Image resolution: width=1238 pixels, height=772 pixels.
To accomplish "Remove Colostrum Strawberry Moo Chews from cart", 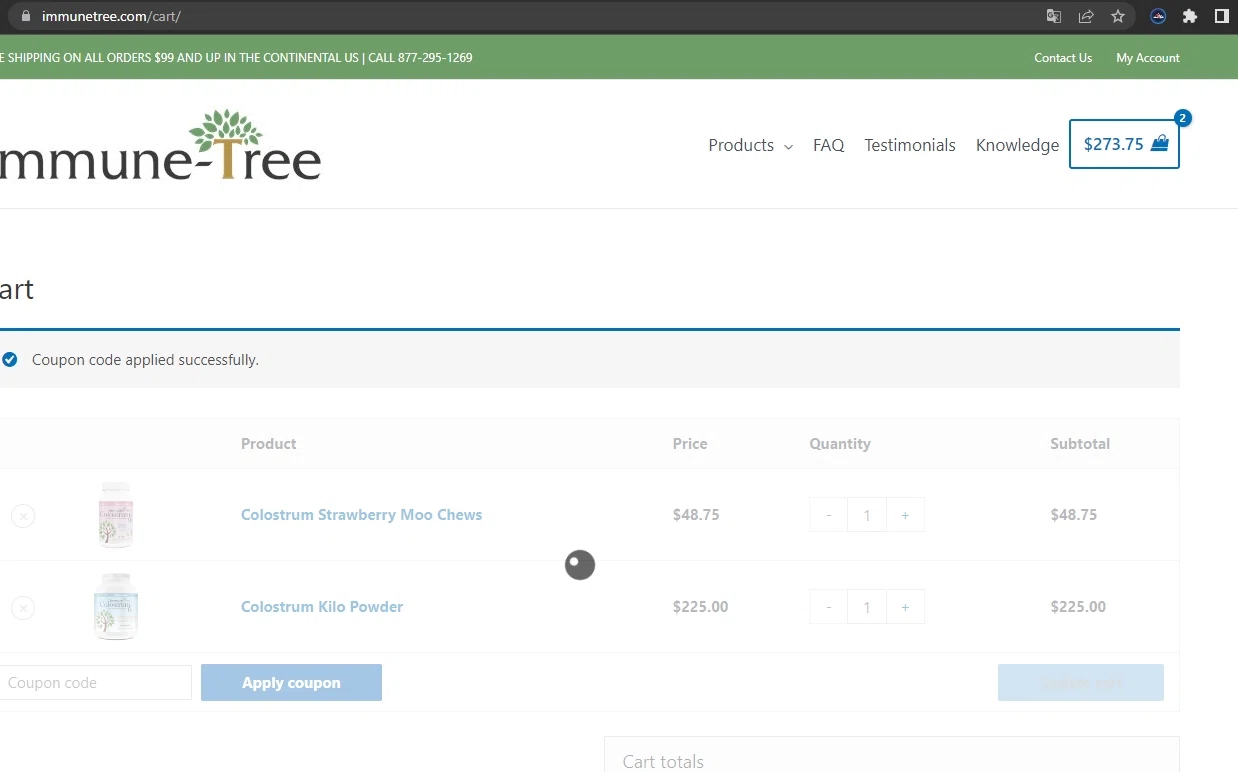I will (23, 516).
